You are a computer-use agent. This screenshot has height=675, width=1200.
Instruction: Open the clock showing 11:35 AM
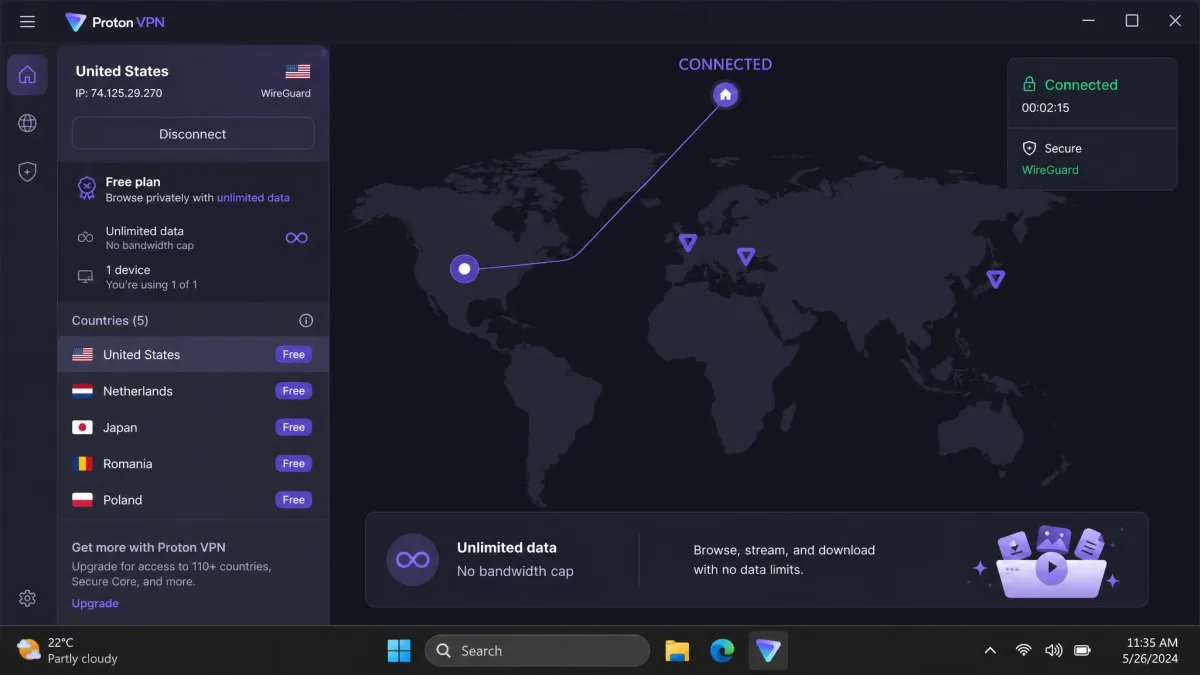(1152, 651)
